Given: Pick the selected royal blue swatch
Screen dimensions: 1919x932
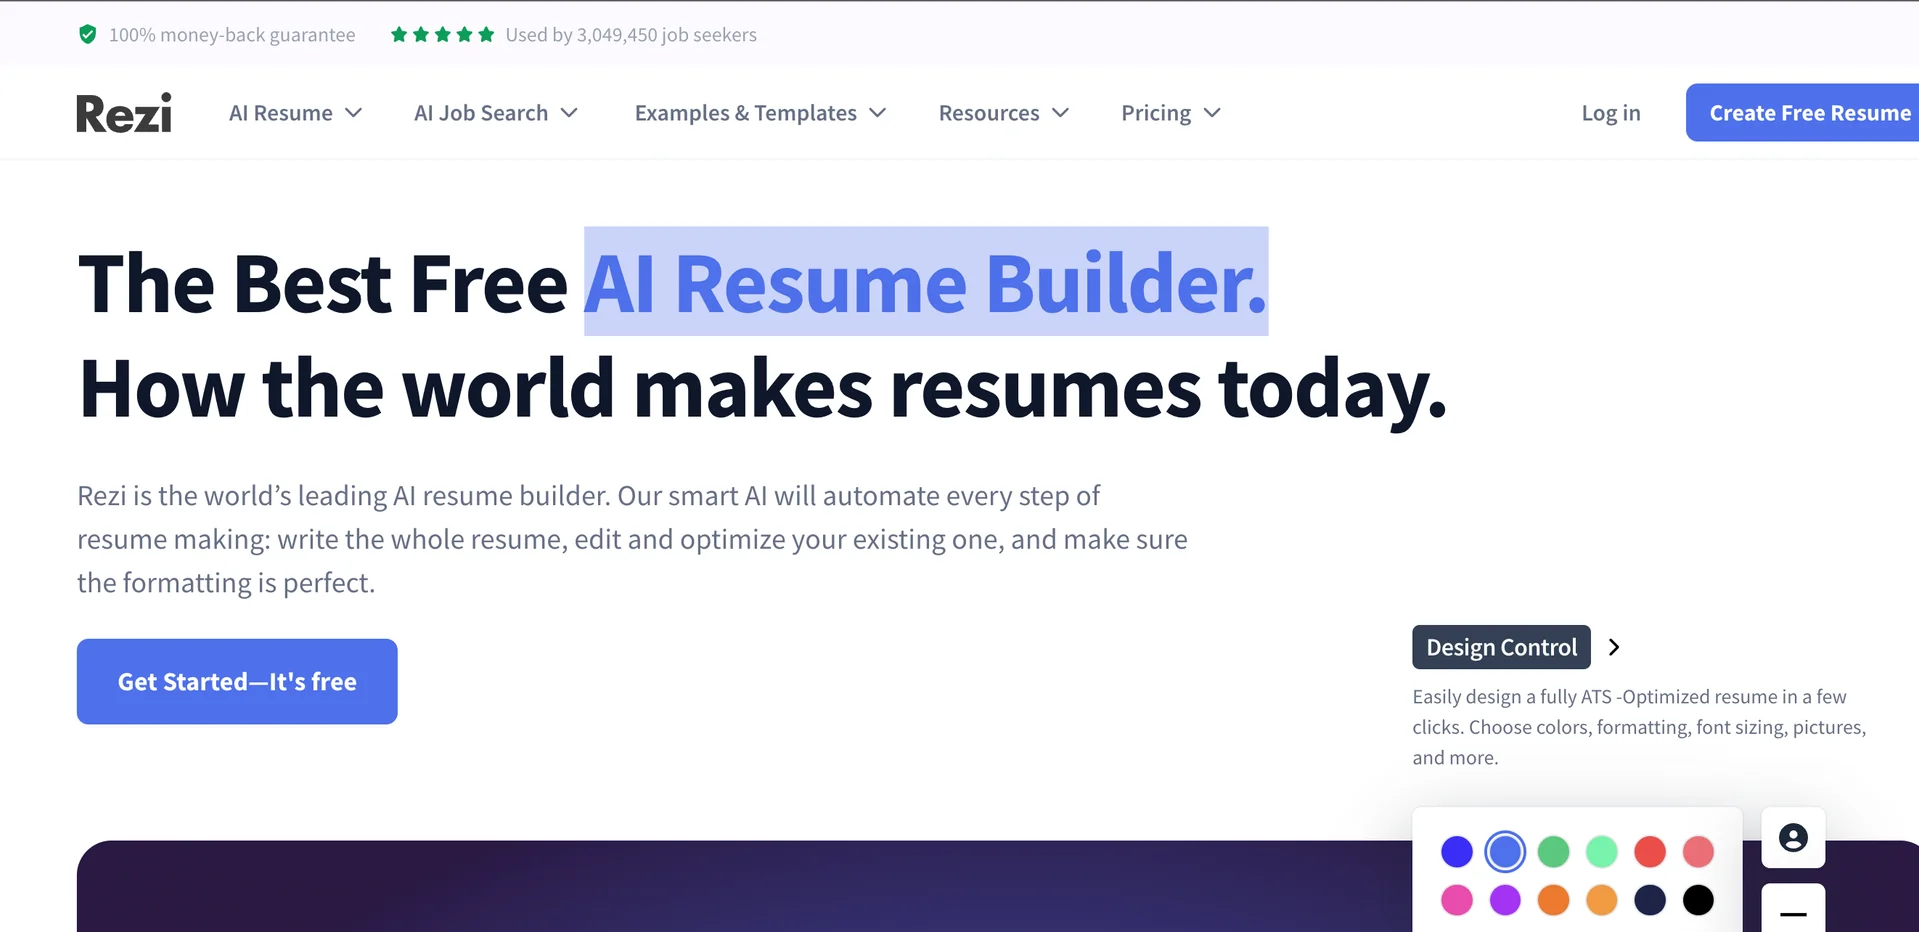Looking at the screenshot, I should tap(1505, 852).
